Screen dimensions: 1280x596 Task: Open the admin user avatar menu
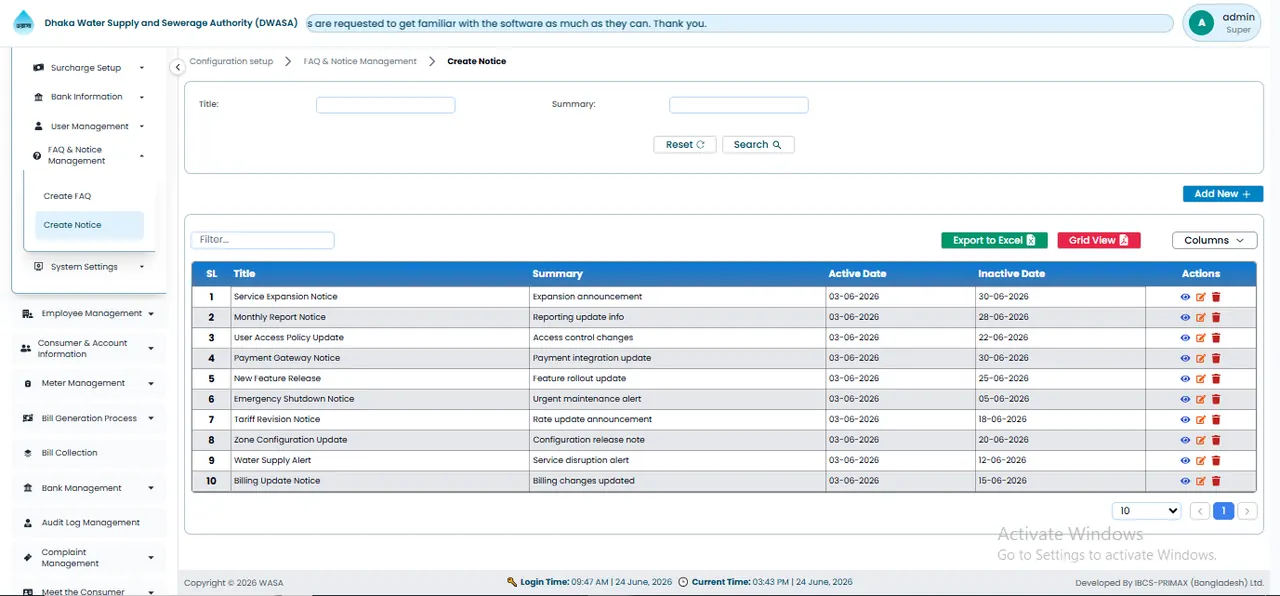[x=1201, y=22]
